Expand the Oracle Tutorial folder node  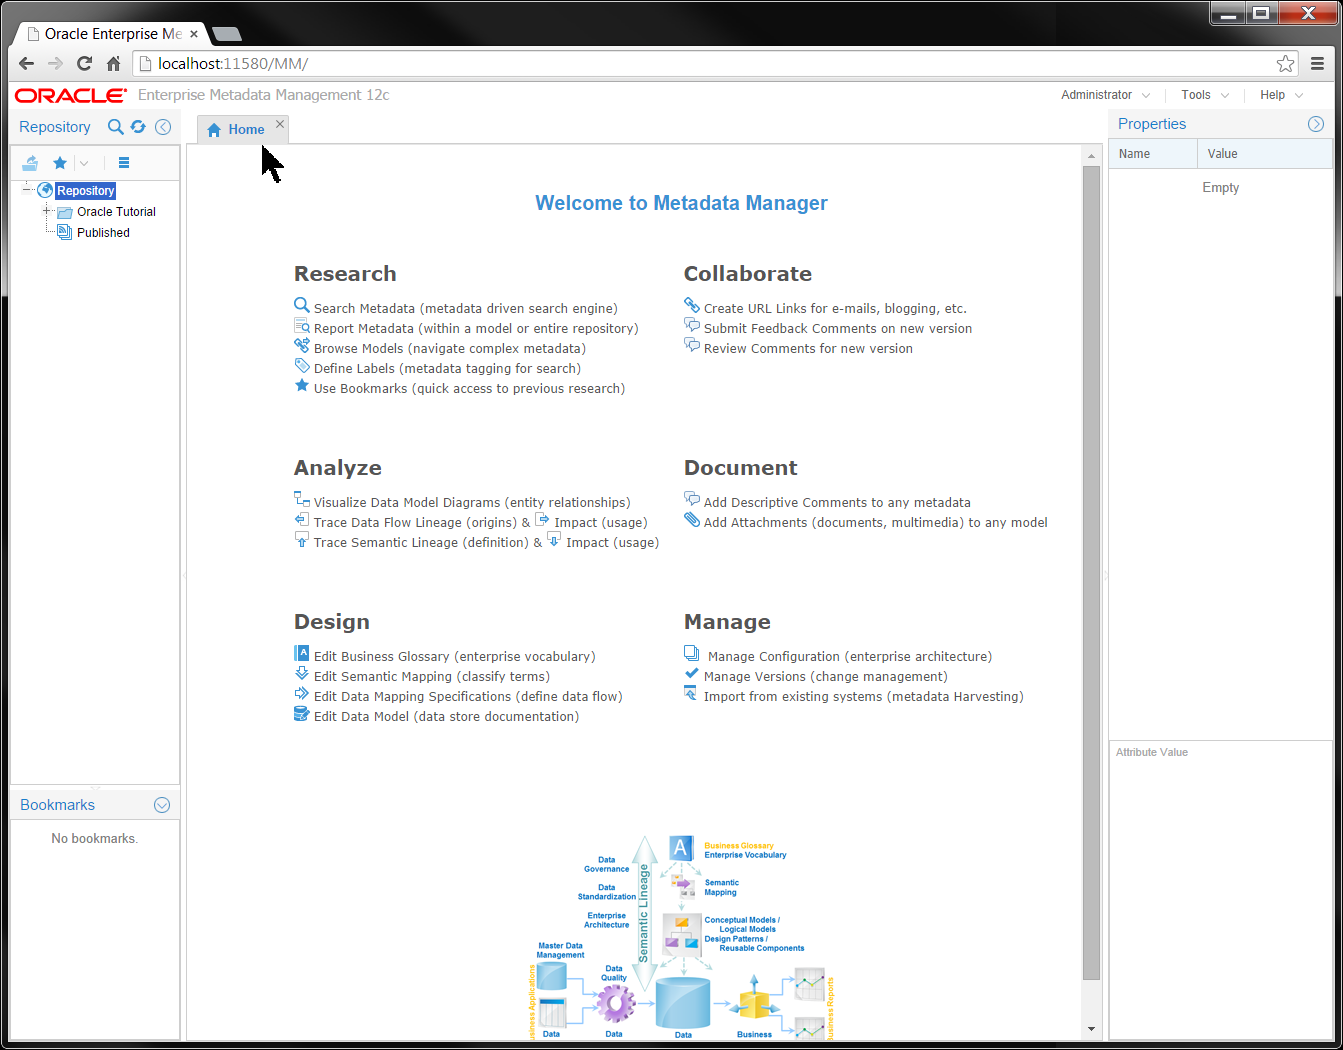tap(47, 211)
